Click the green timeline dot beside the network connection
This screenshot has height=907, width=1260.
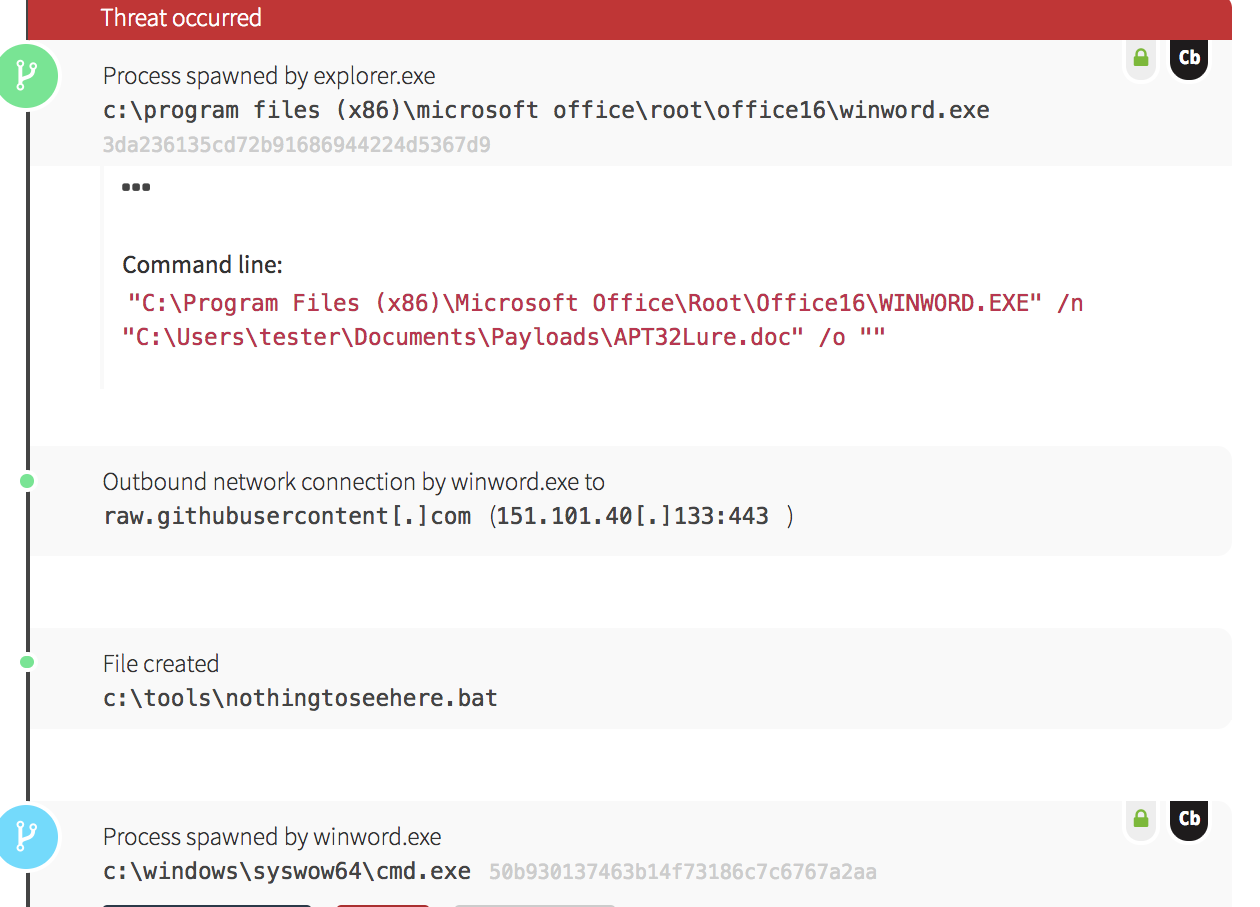pos(27,480)
